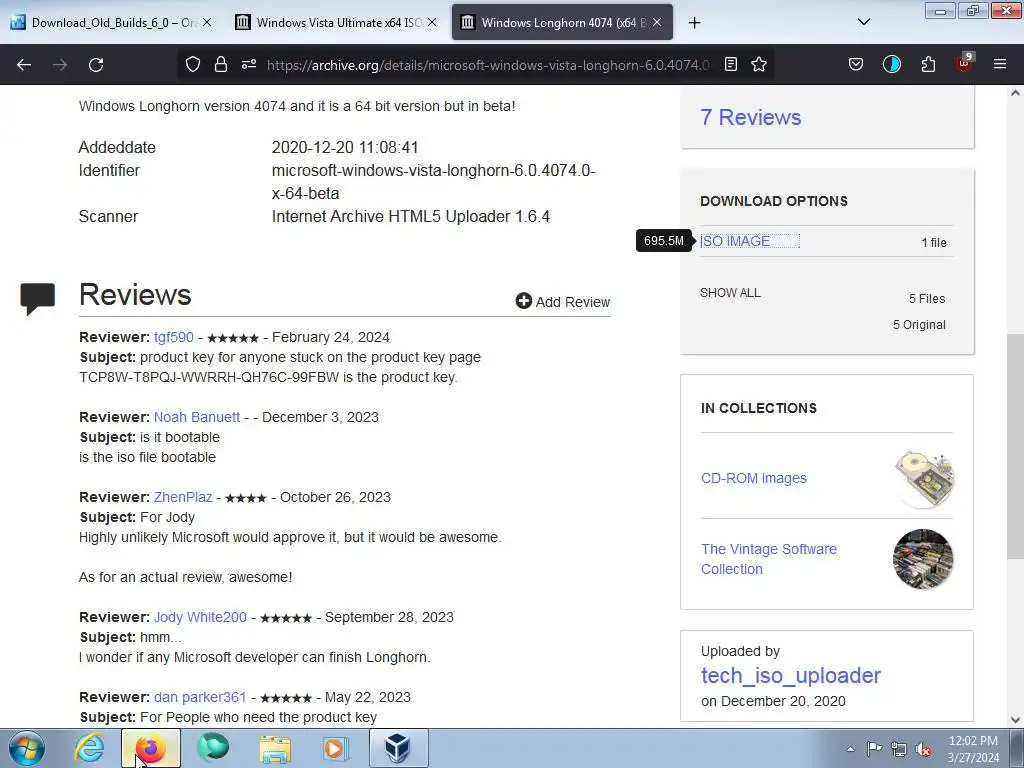
Task: Open site permissions icon in address bar
Action: tap(249, 64)
